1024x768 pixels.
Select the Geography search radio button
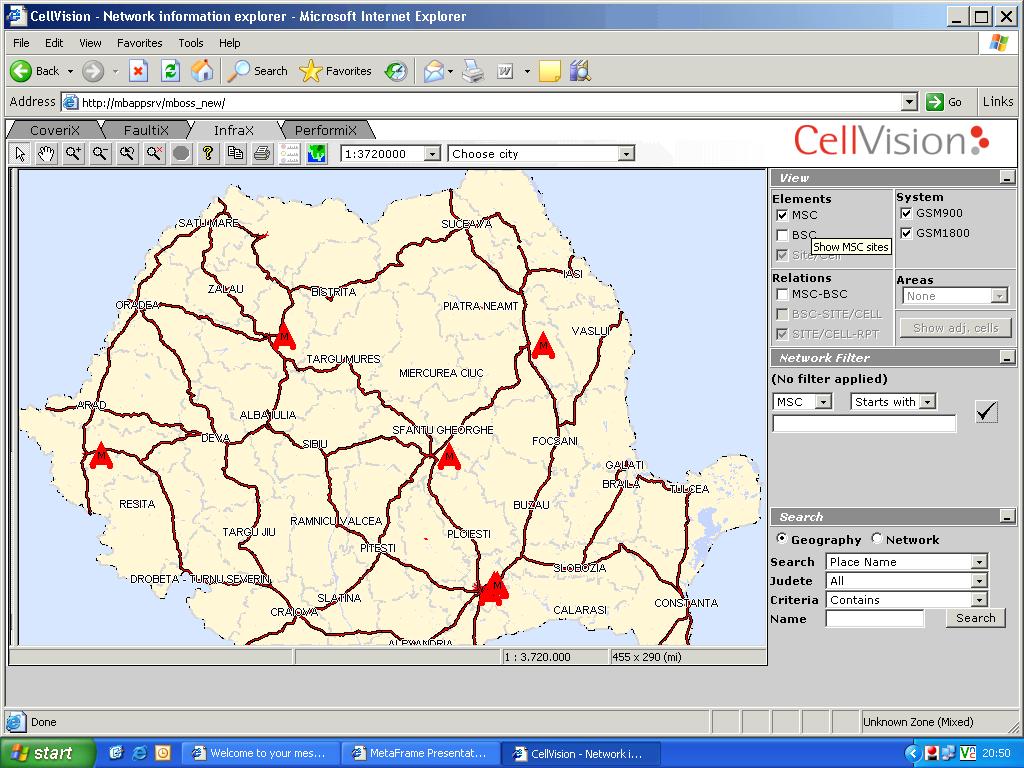click(x=782, y=539)
